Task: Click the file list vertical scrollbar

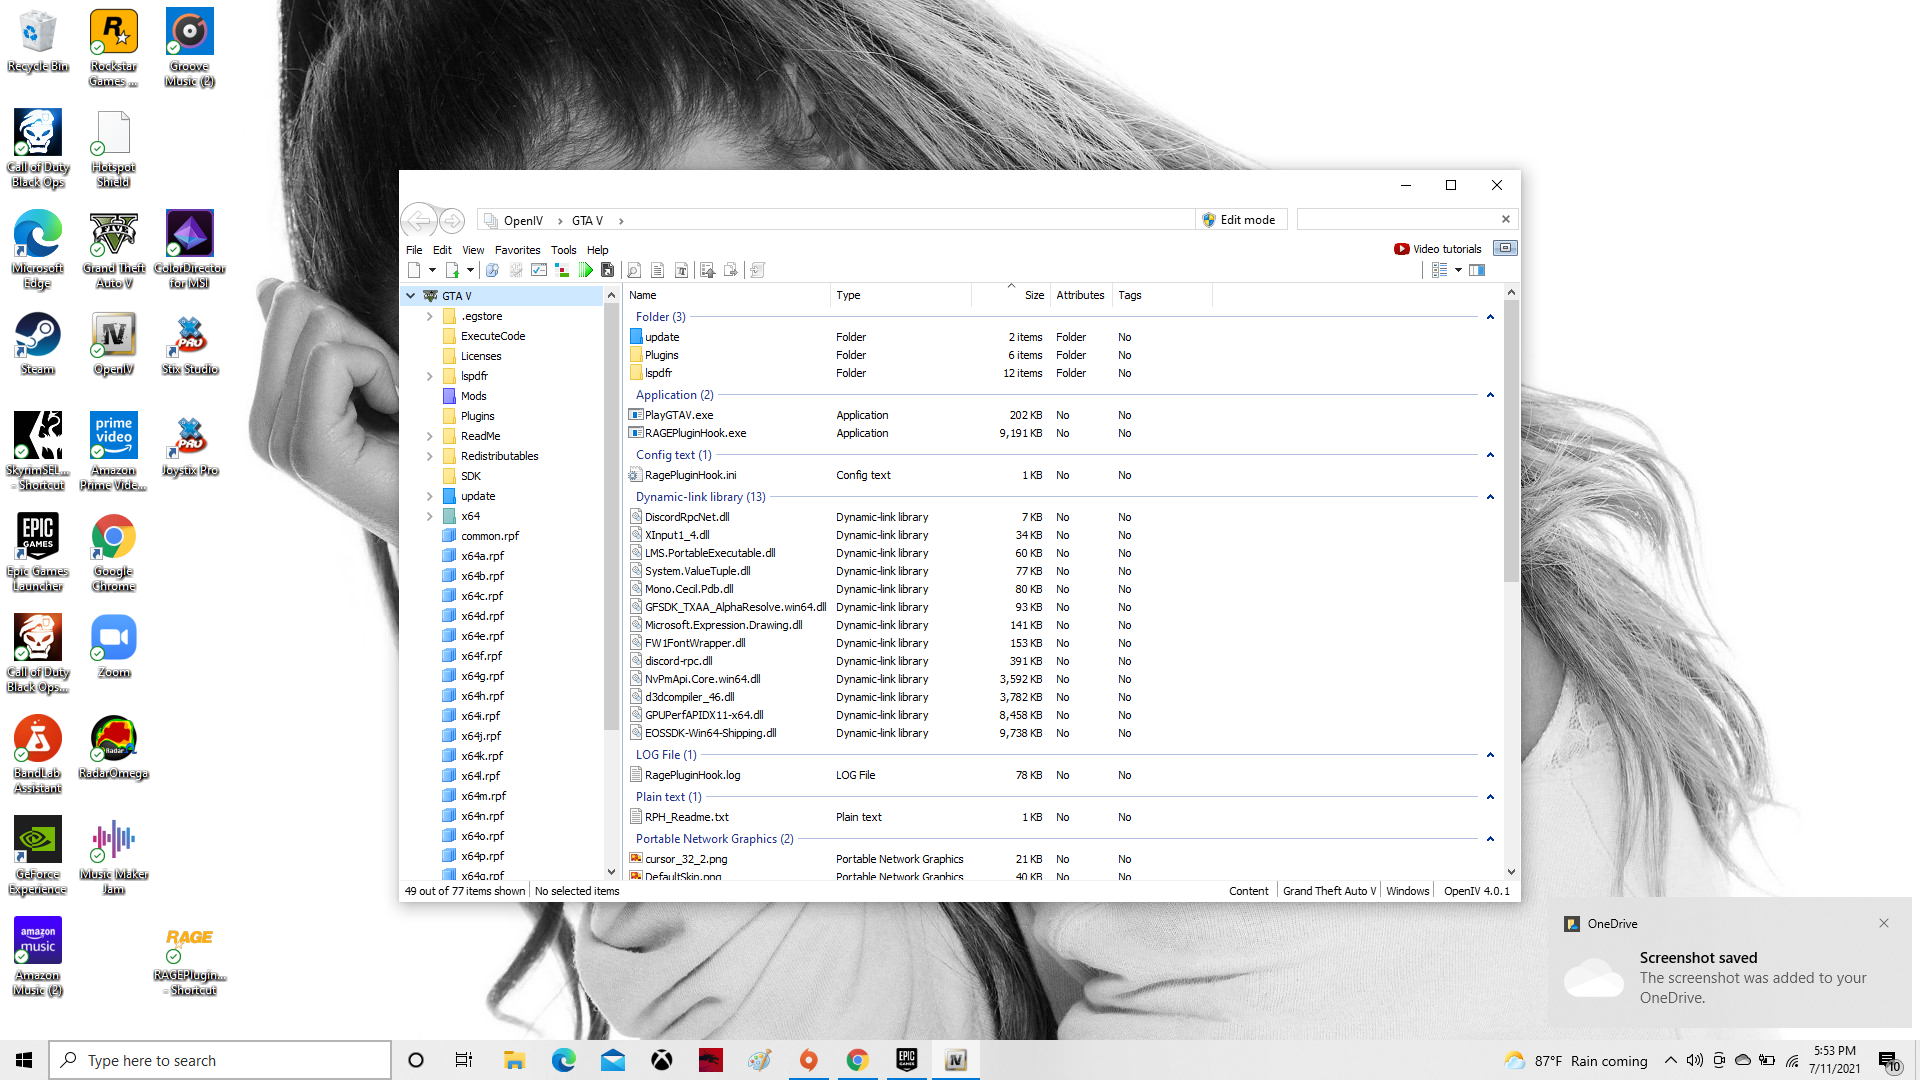Action: (1511, 440)
